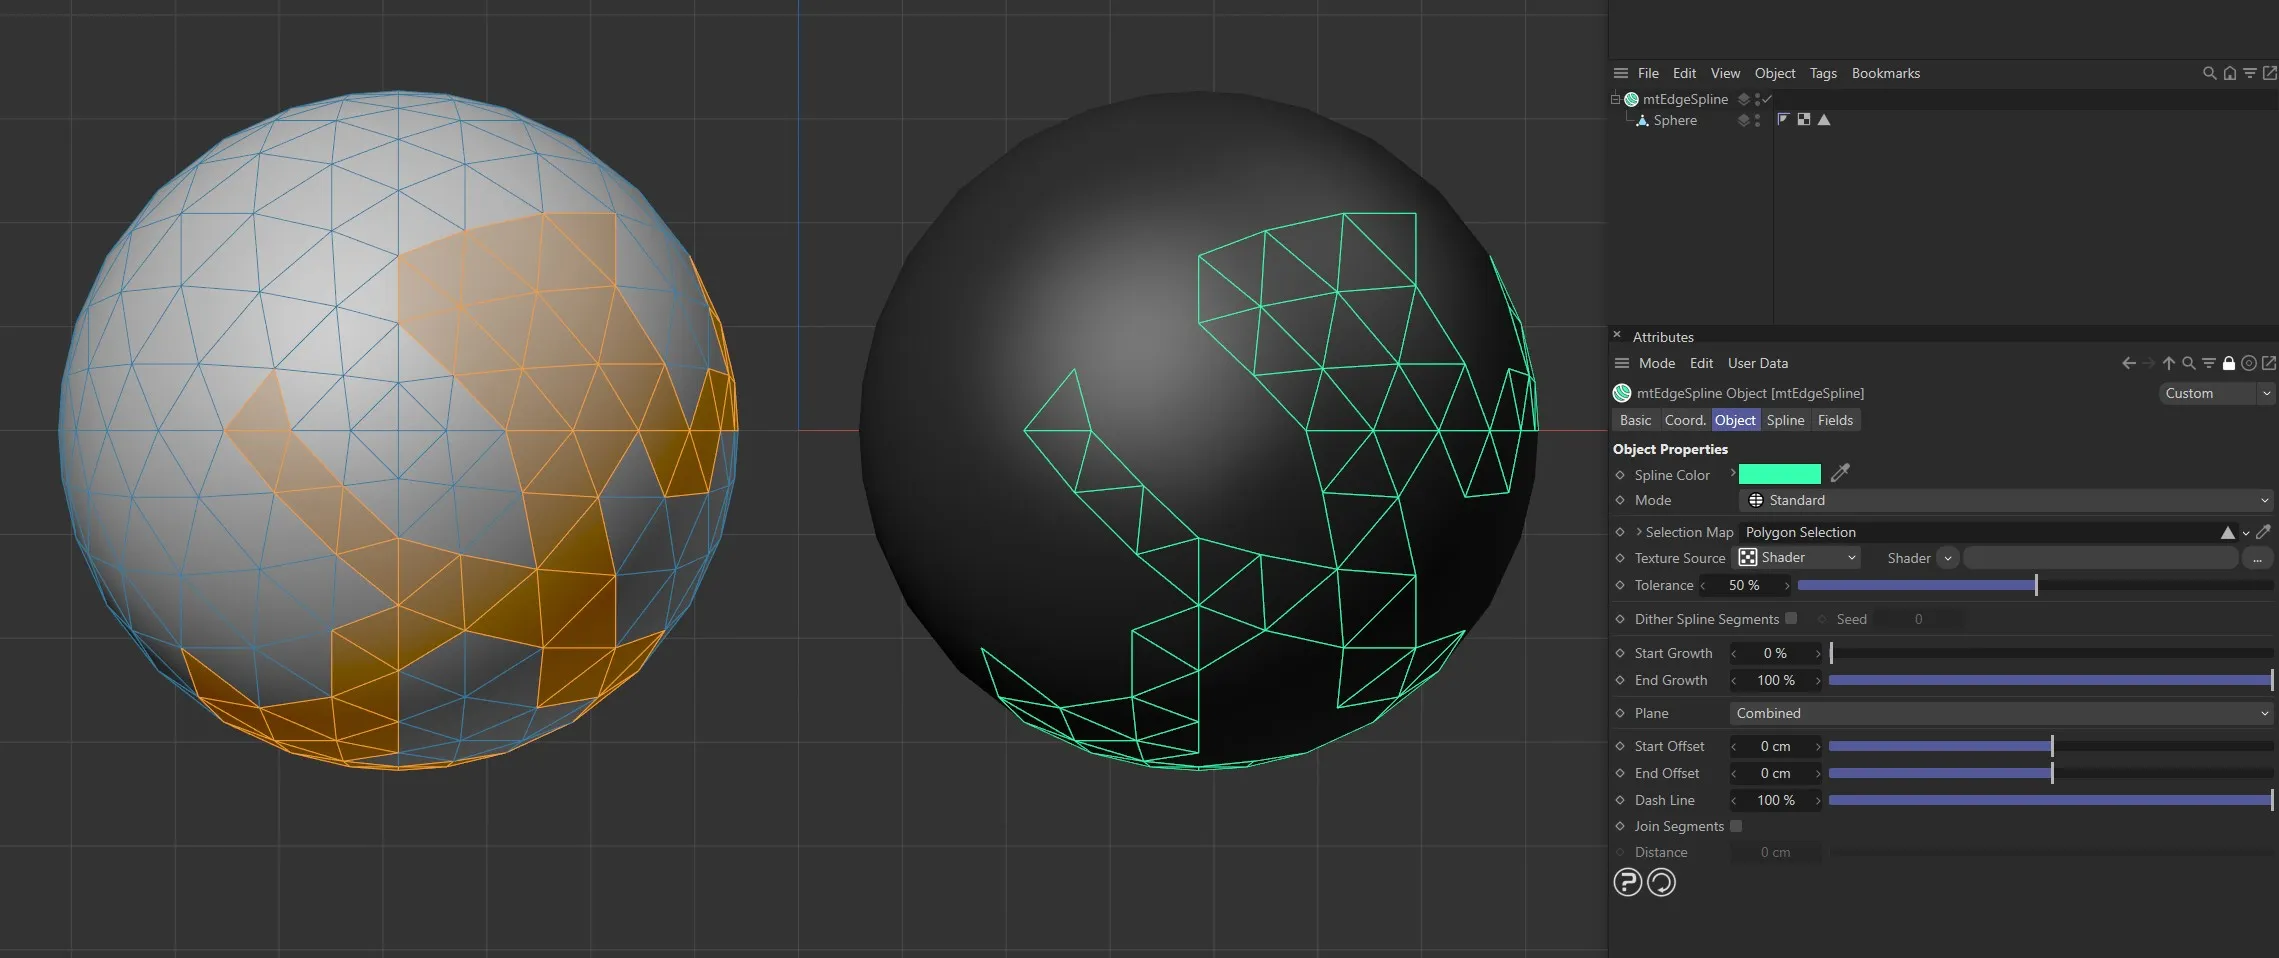The width and height of the screenshot is (2279, 958).
Task: Open the Plane dropdown showing Combined
Action: [2000, 713]
